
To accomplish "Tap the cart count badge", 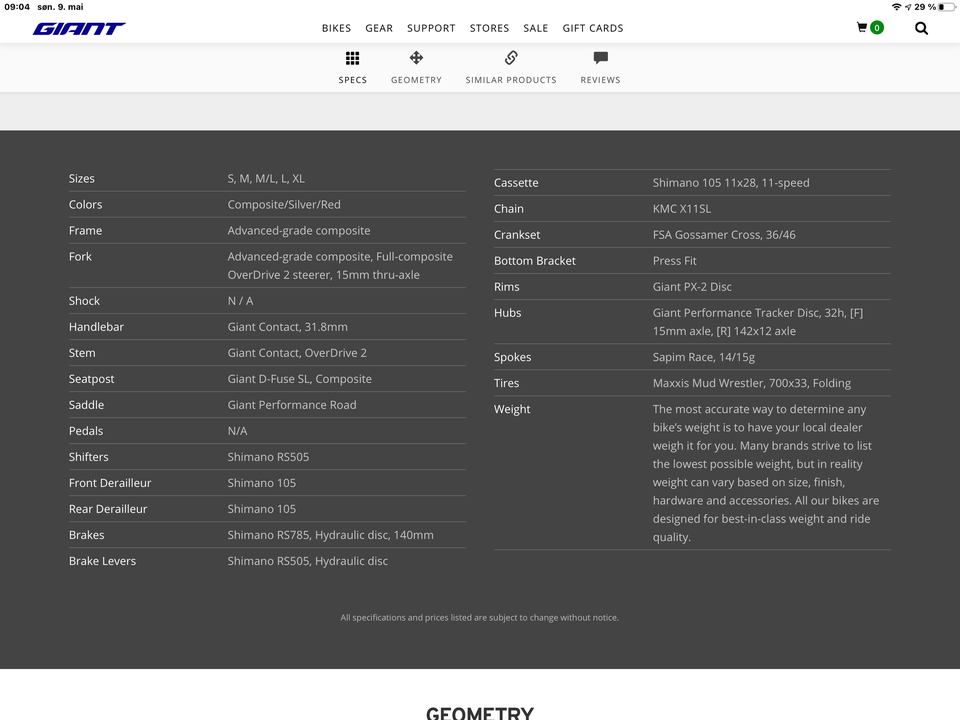I will [877, 28].
